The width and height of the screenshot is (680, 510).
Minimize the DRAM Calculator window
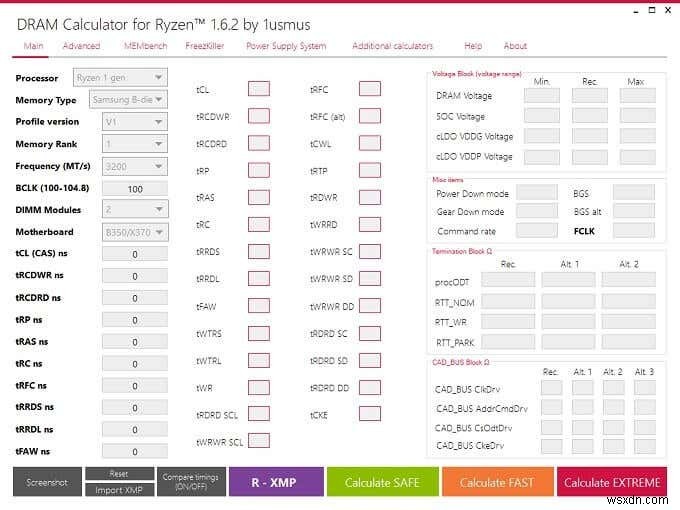coord(636,11)
